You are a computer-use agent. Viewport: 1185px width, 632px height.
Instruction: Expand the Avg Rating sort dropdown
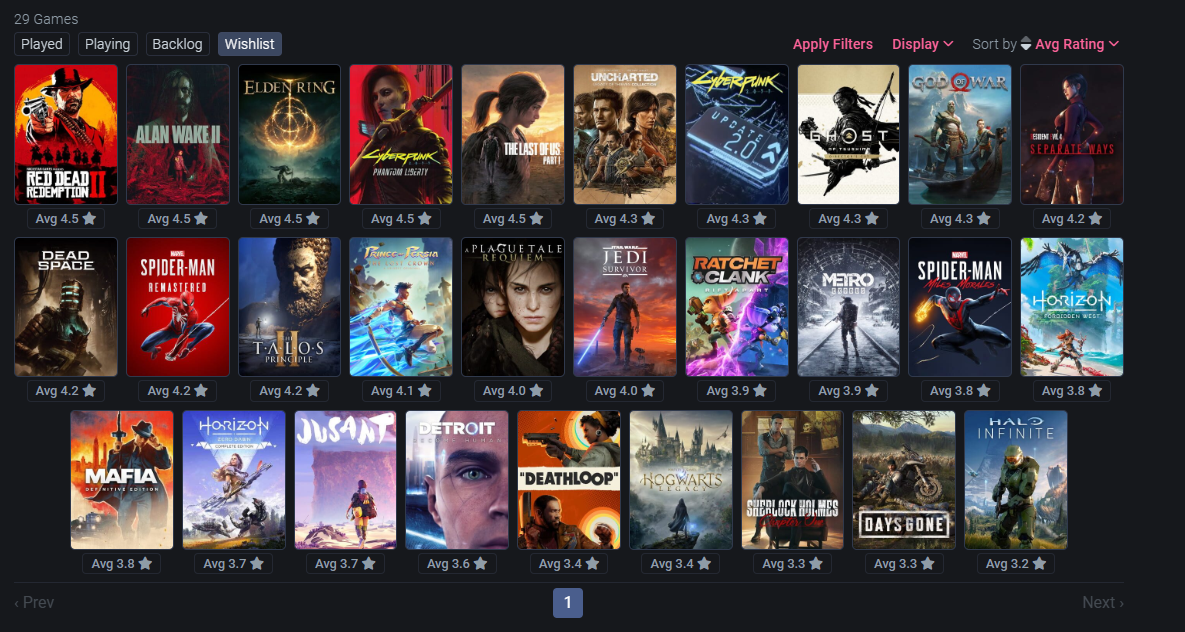pyautogui.click(x=1077, y=44)
